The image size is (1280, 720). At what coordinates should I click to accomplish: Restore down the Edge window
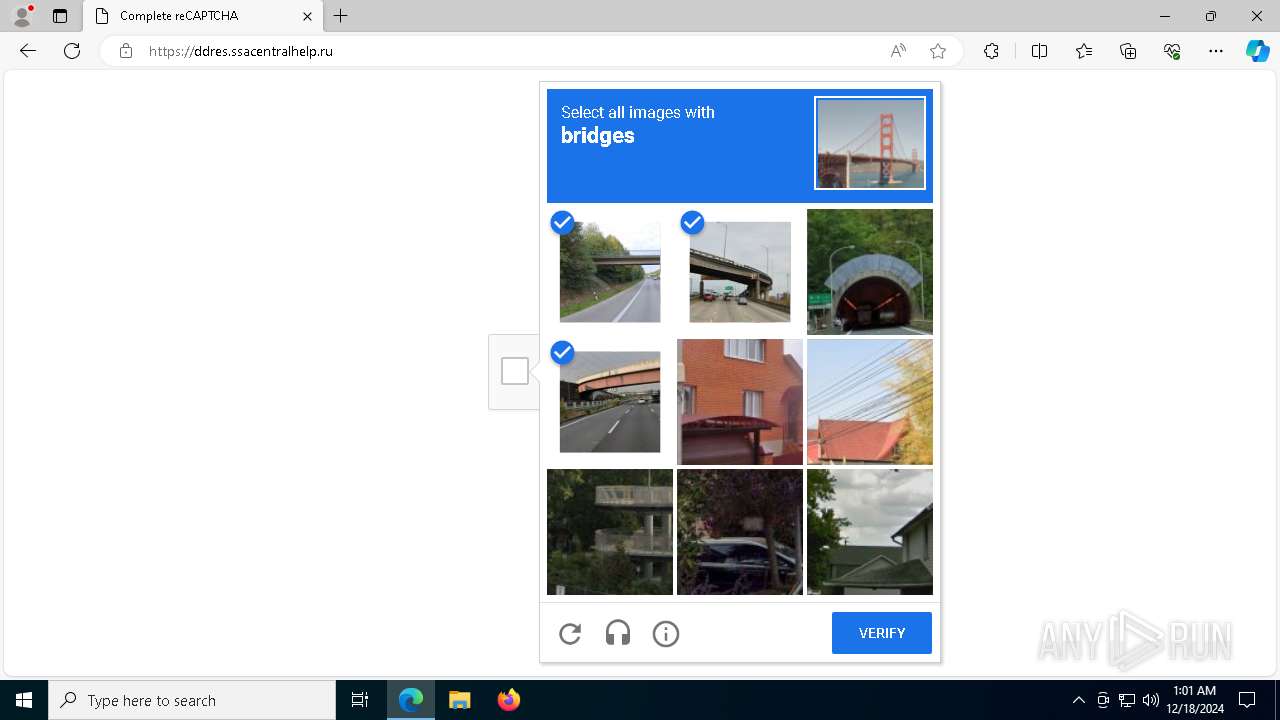(x=1211, y=16)
